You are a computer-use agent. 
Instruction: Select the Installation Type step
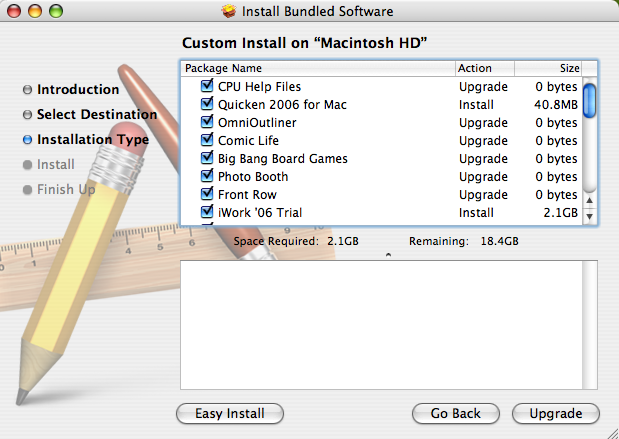[x=93, y=140]
